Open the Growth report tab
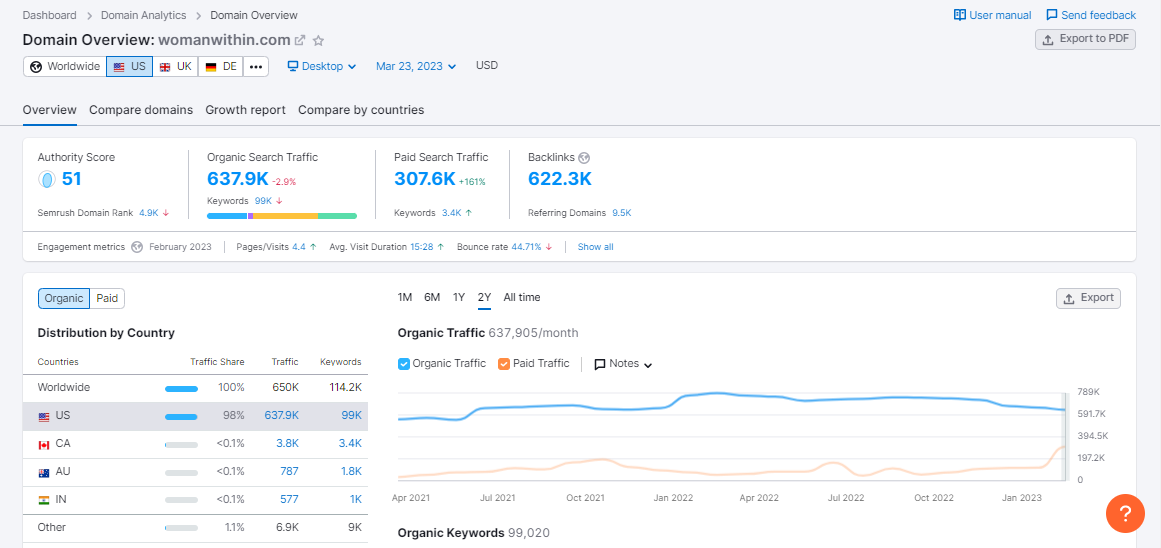The height and width of the screenshot is (548, 1161). (245, 110)
